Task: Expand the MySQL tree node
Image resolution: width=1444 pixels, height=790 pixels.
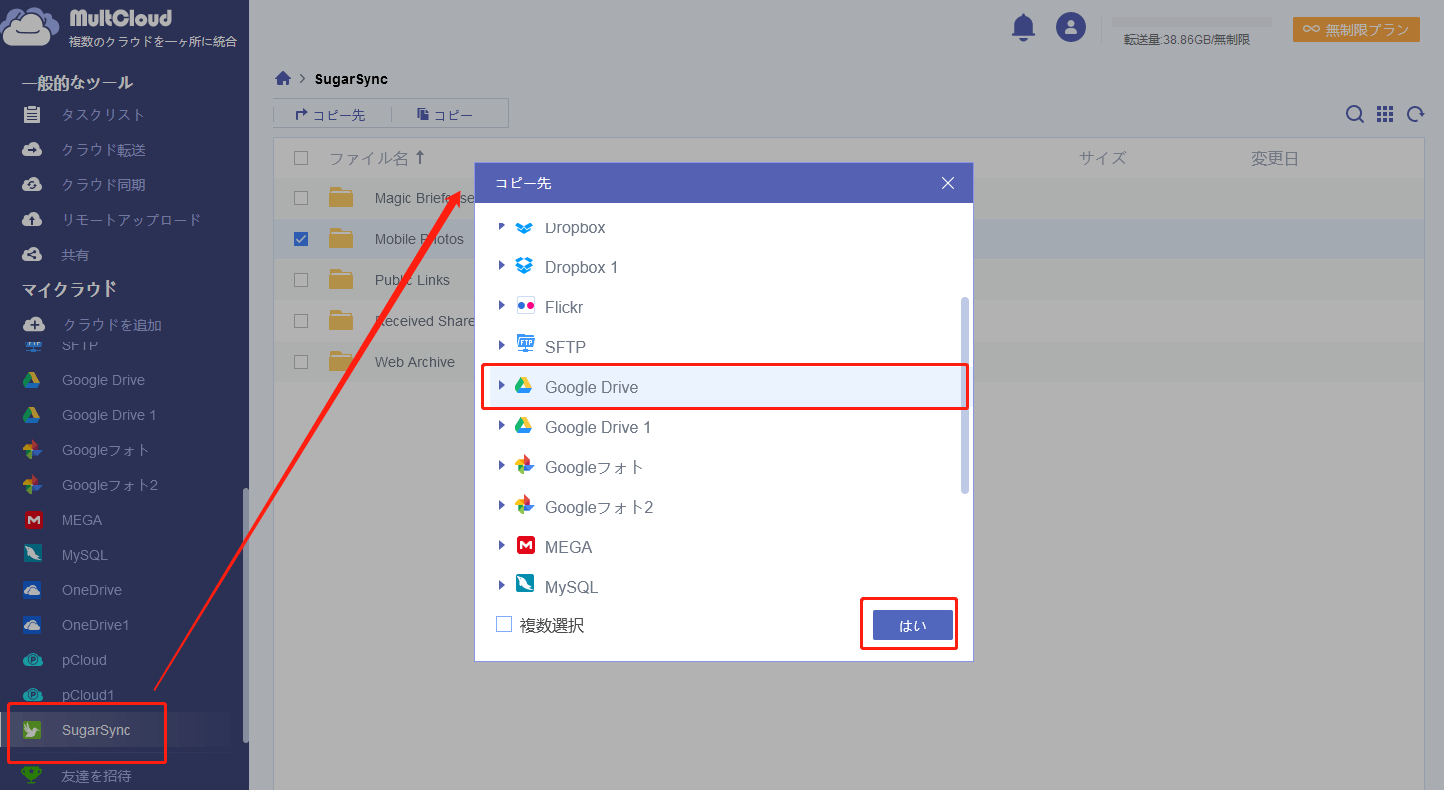Action: coord(502,586)
